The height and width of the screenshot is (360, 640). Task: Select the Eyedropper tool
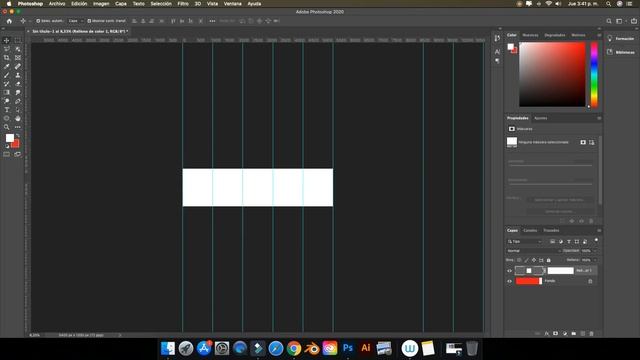coord(7,66)
